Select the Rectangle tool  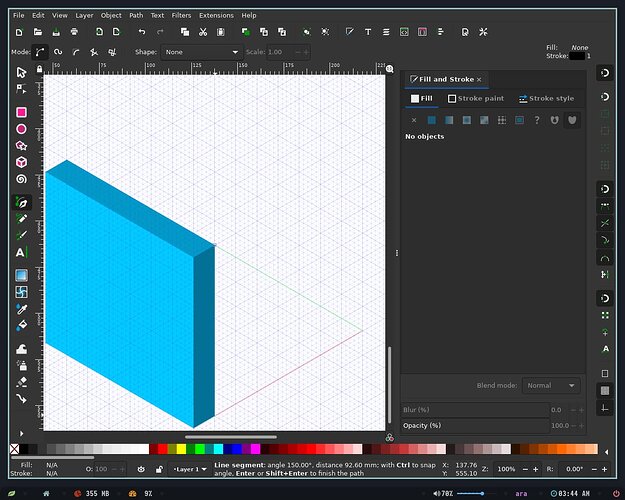[x=22, y=112]
